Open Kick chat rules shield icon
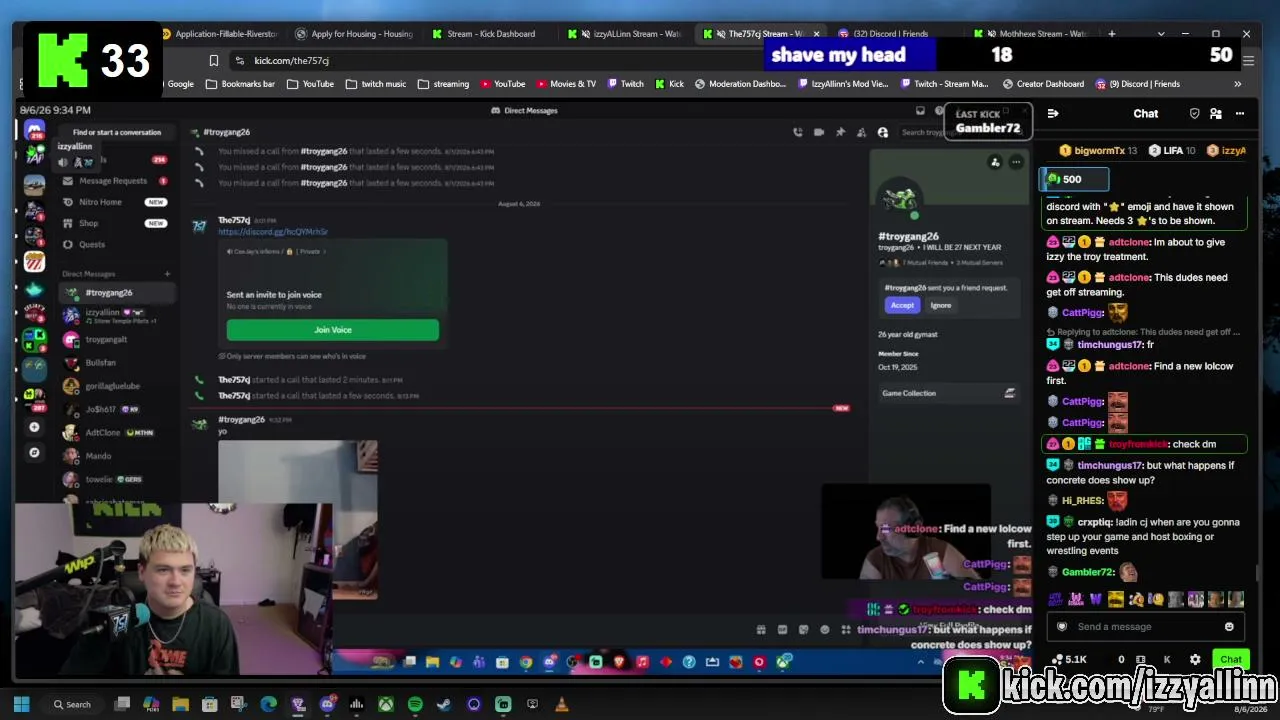Screen dimensions: 1280x720 (x=1194, y=114)
